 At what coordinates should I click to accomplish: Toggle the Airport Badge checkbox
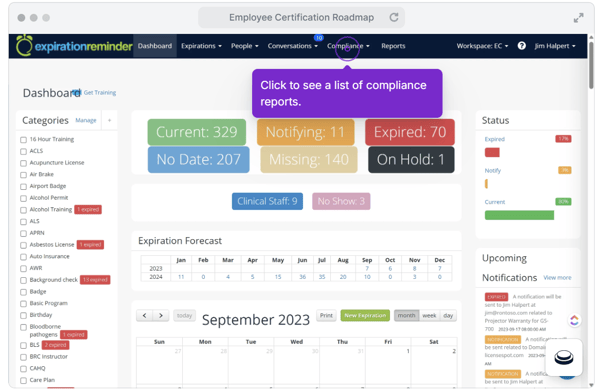[x=23, y=186]
